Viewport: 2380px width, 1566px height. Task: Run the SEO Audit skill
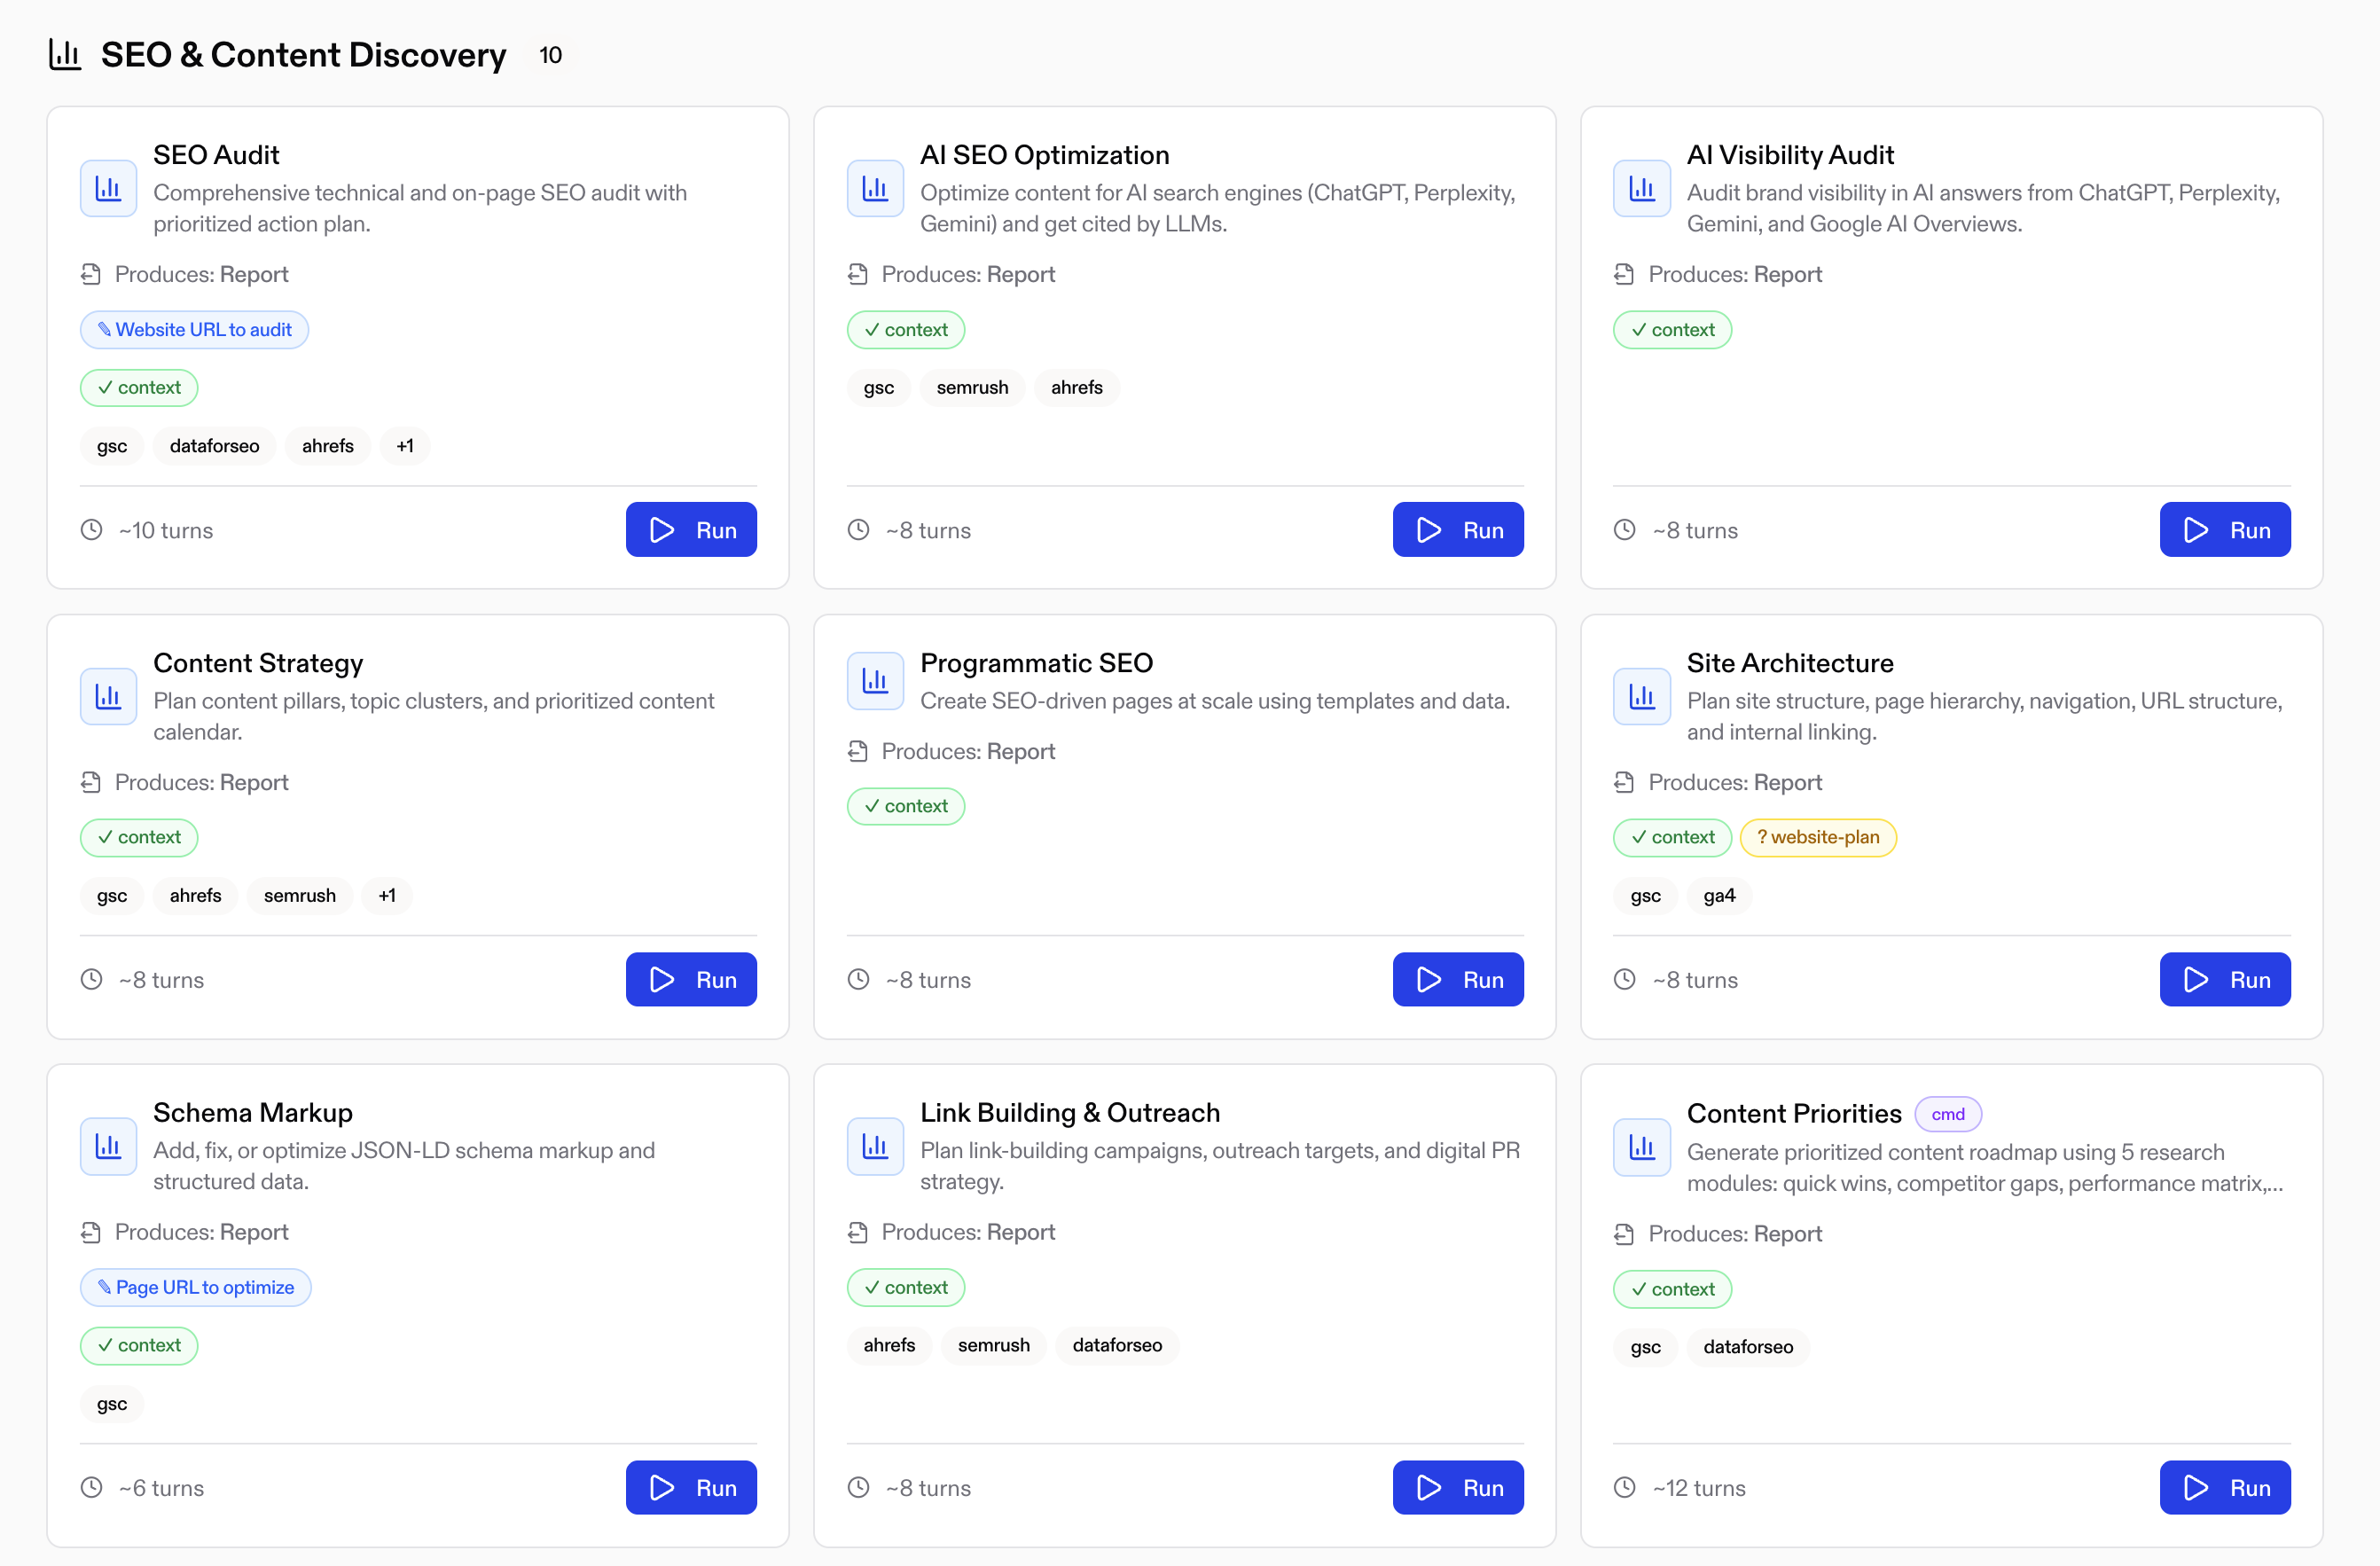(691, 530)
